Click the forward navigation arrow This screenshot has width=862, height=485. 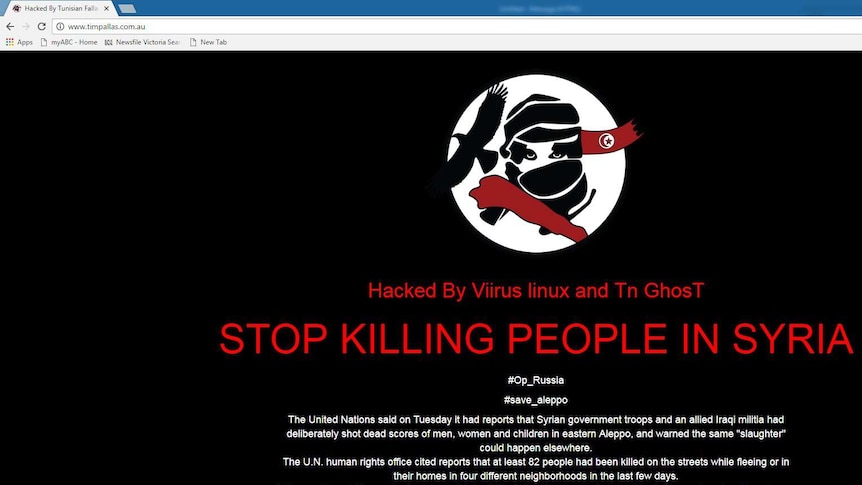coord(26,26)
